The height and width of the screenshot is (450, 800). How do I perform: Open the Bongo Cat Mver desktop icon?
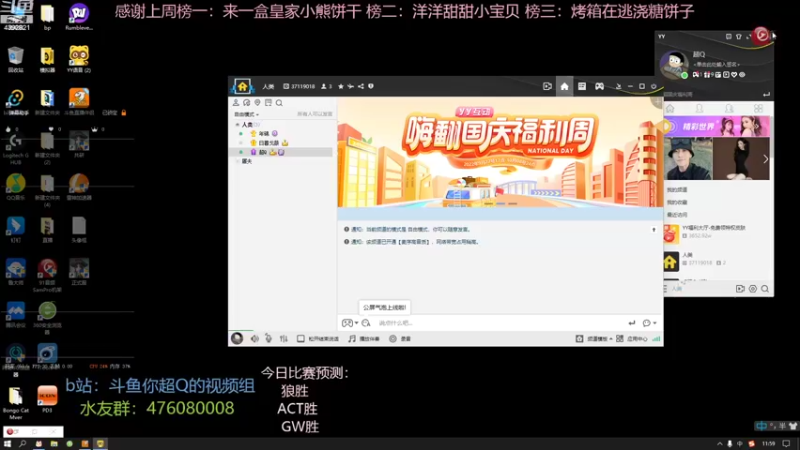[x=15, y=403]
